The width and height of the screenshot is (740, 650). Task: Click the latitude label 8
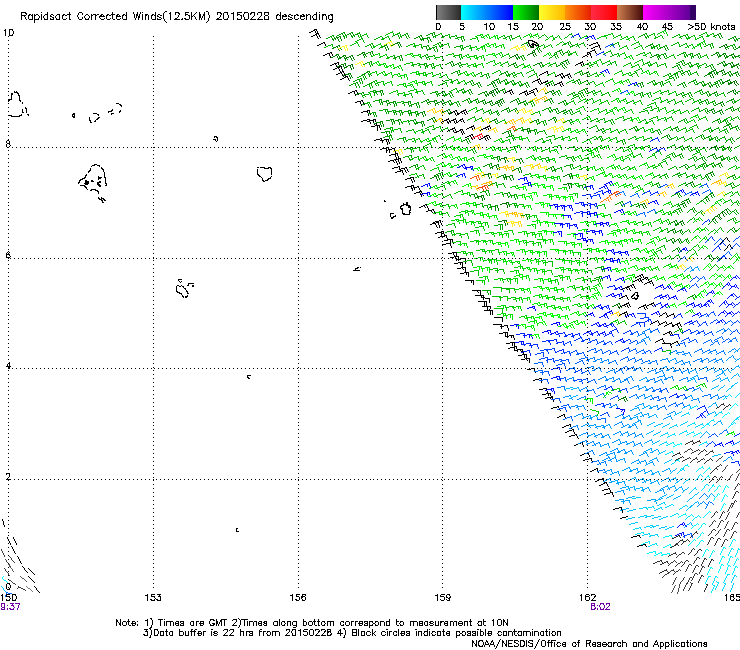[x=8, y=144]
